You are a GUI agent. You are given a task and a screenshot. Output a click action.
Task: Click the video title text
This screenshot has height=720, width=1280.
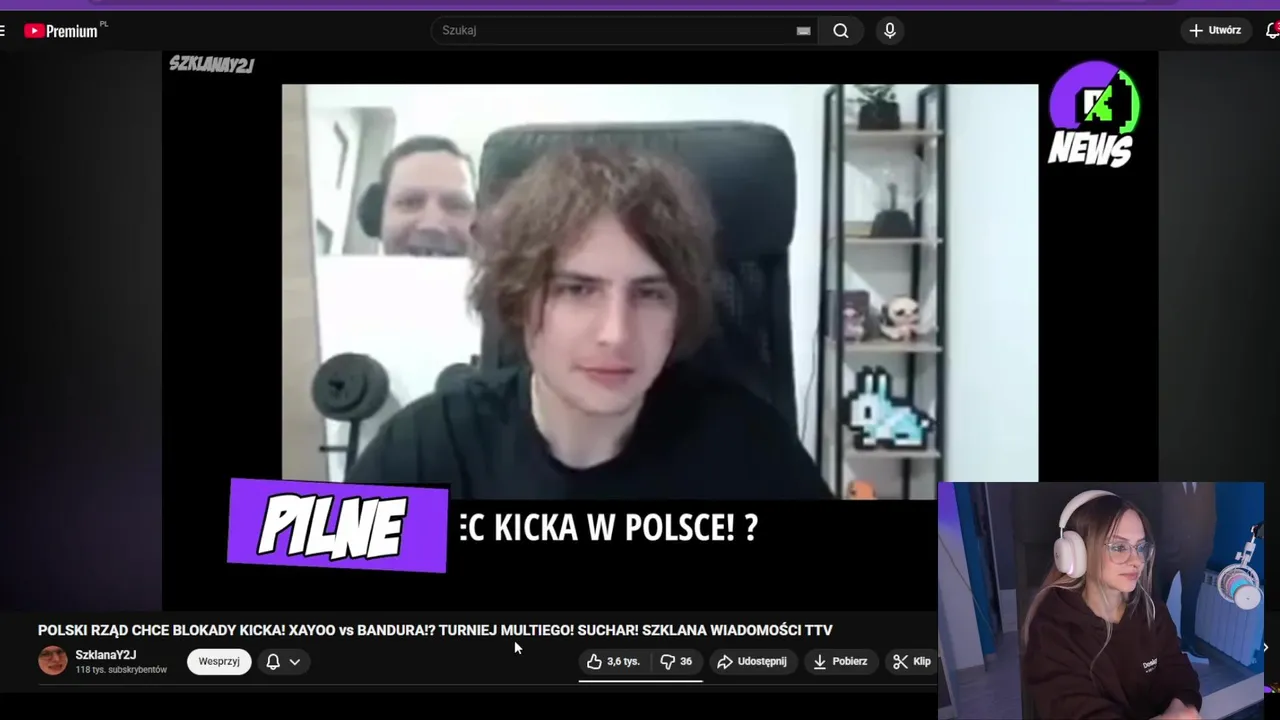coord(435,630)
